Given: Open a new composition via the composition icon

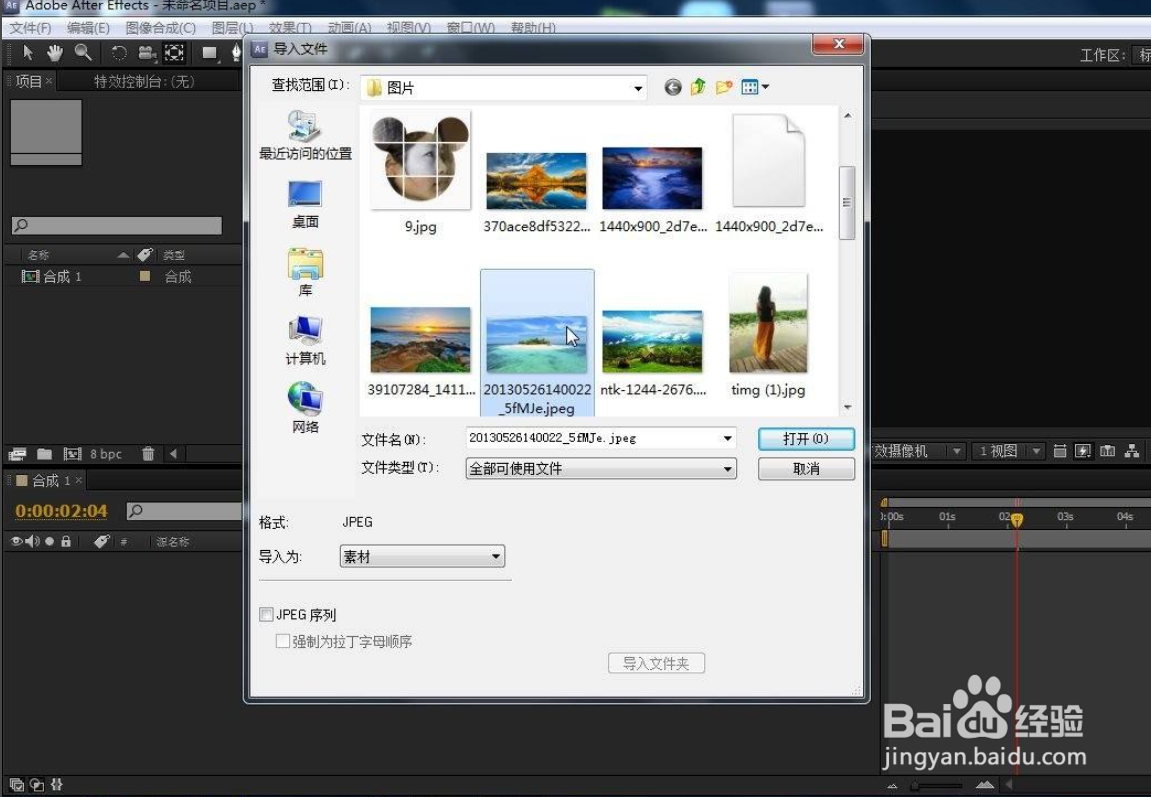Looking at the screenshot, I should [17, 454].
